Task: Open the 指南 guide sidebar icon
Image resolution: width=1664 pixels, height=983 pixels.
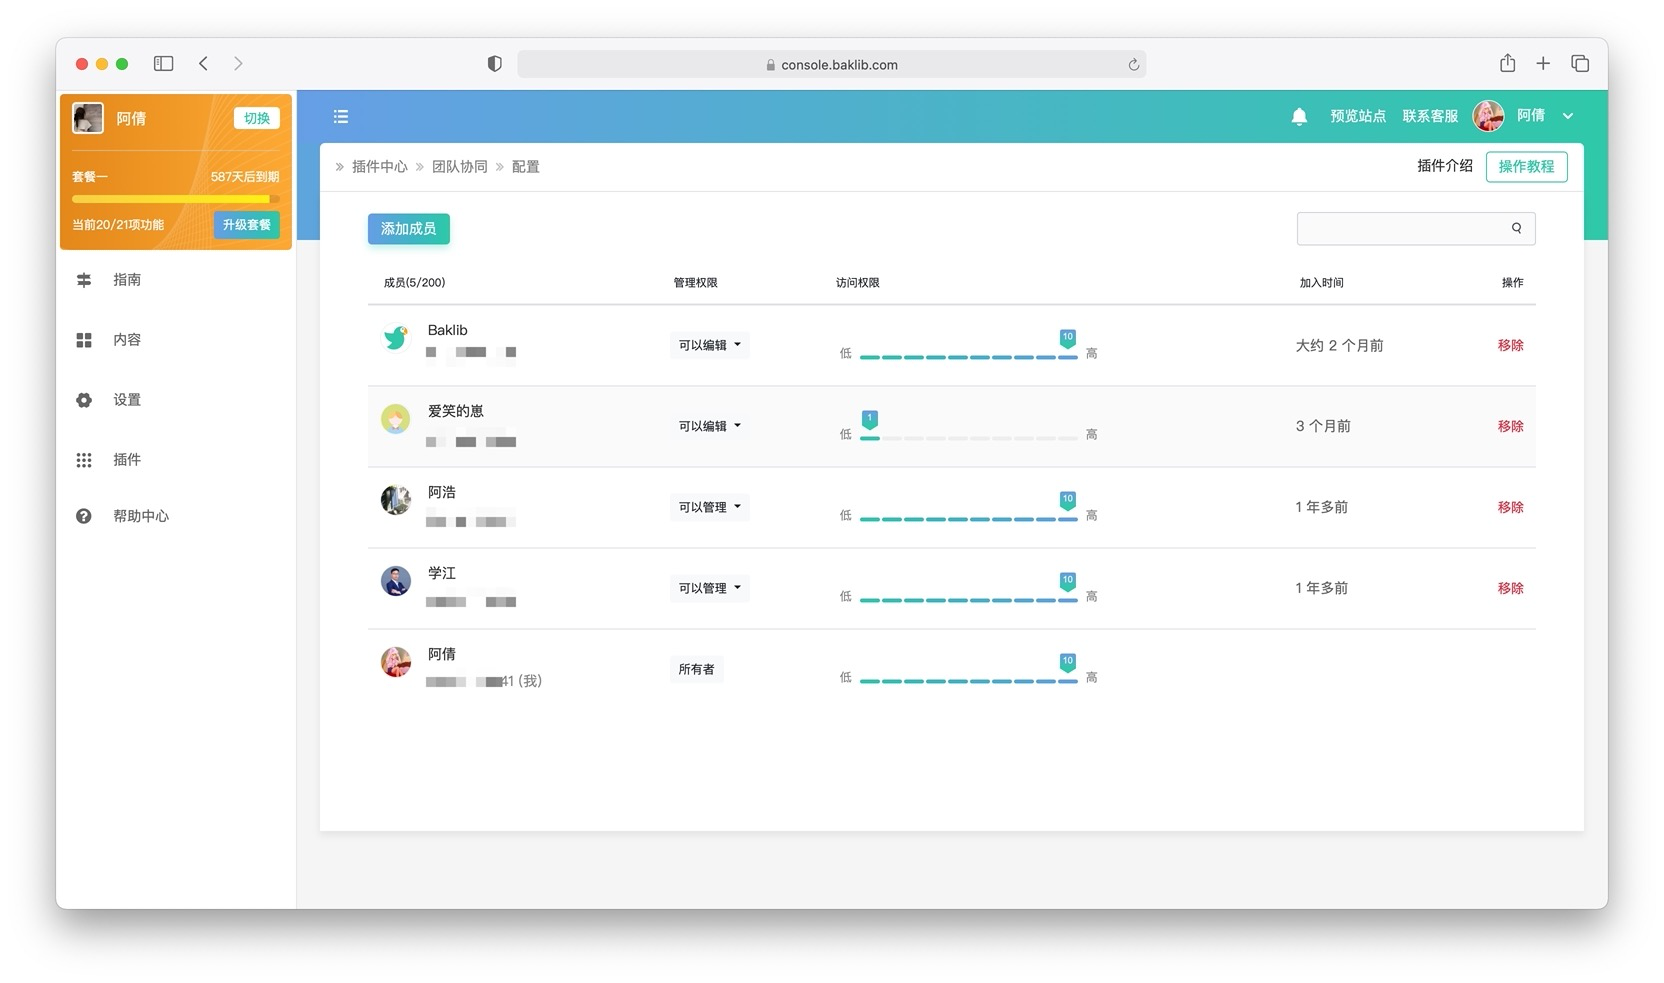Action: (84, 280)
